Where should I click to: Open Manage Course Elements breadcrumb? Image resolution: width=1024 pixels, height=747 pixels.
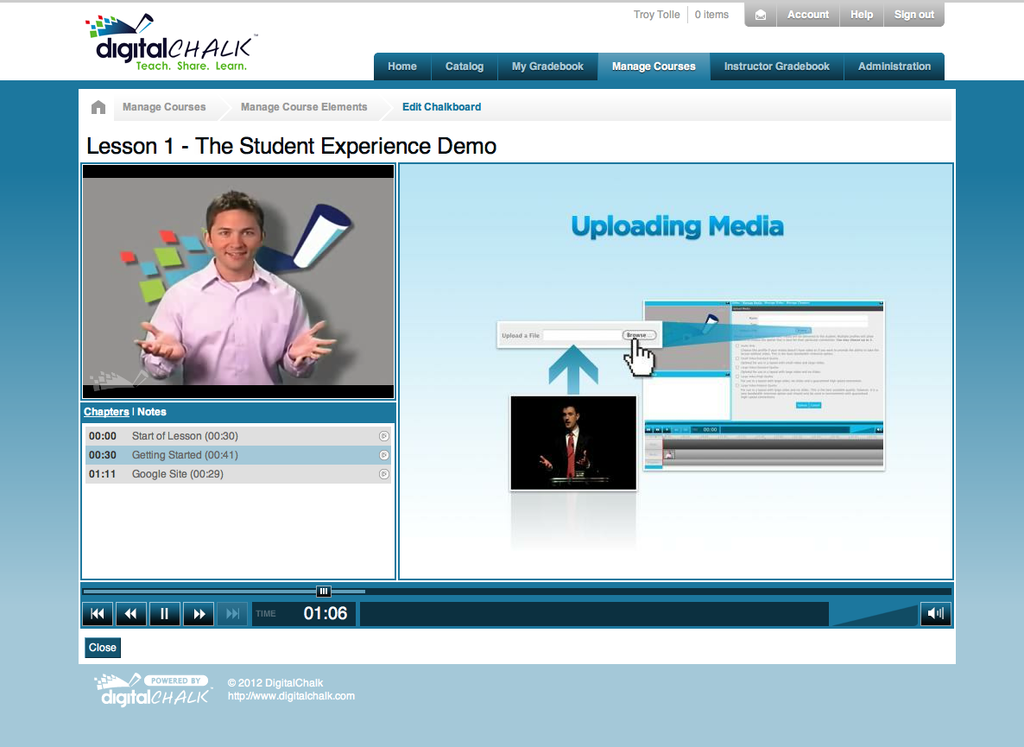pyautogui.click(x=304, y=107)
